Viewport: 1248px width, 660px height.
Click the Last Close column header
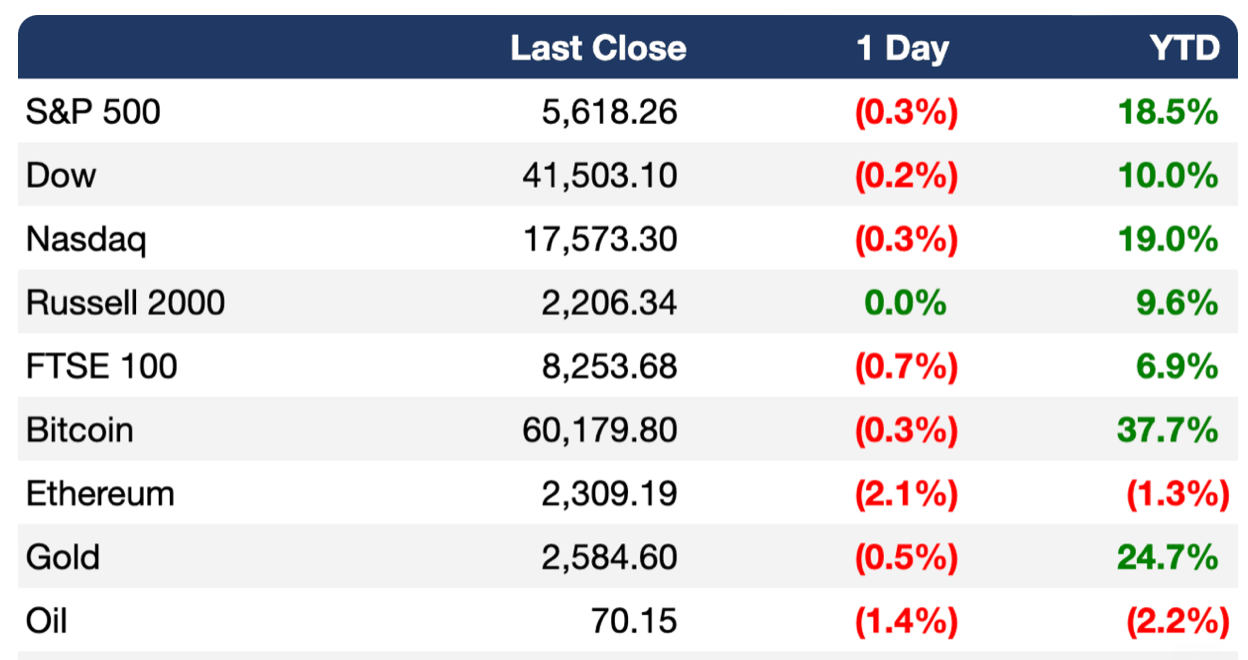pyautogui.click(x=598, y=48)
